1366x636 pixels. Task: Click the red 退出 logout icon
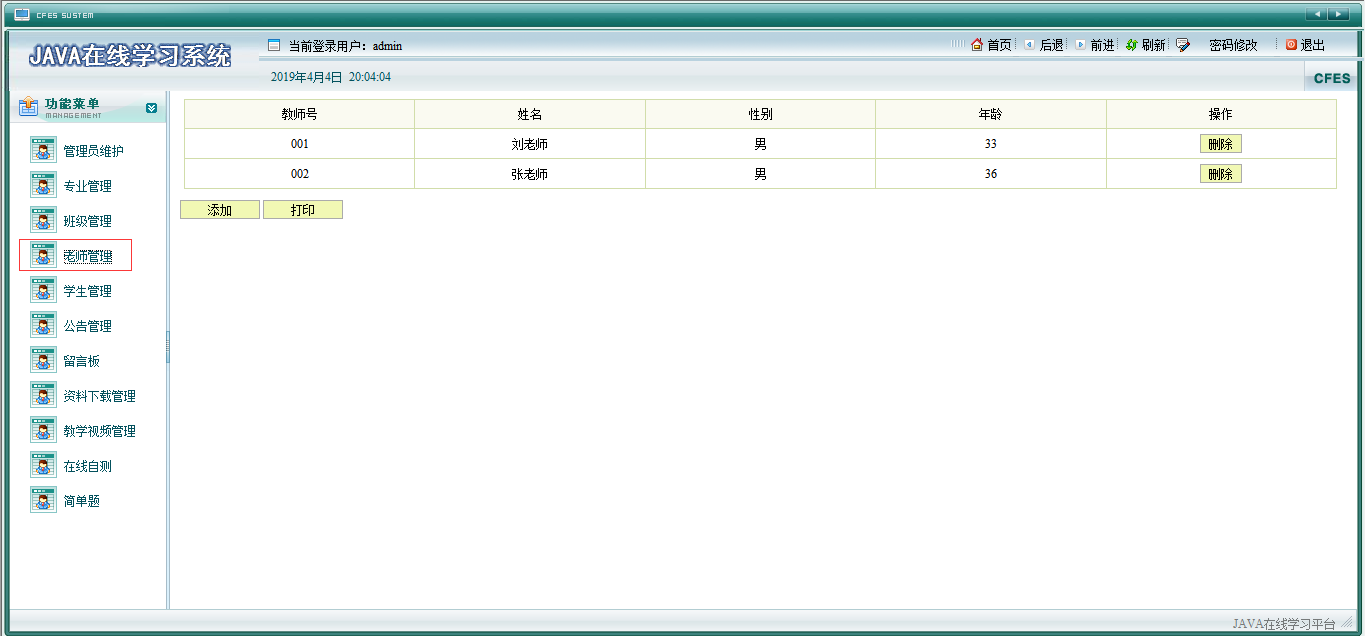pos(1291,45)
